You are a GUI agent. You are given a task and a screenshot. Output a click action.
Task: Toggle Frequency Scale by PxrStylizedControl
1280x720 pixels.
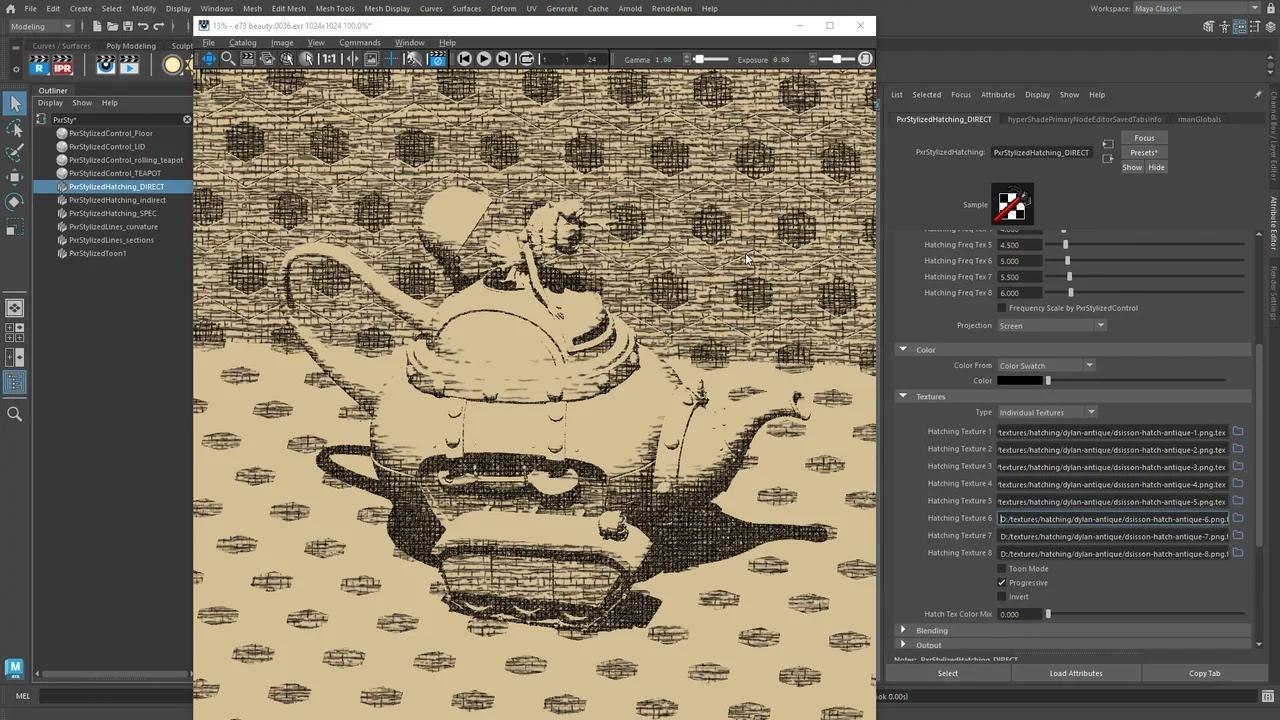click(1001, 308)
